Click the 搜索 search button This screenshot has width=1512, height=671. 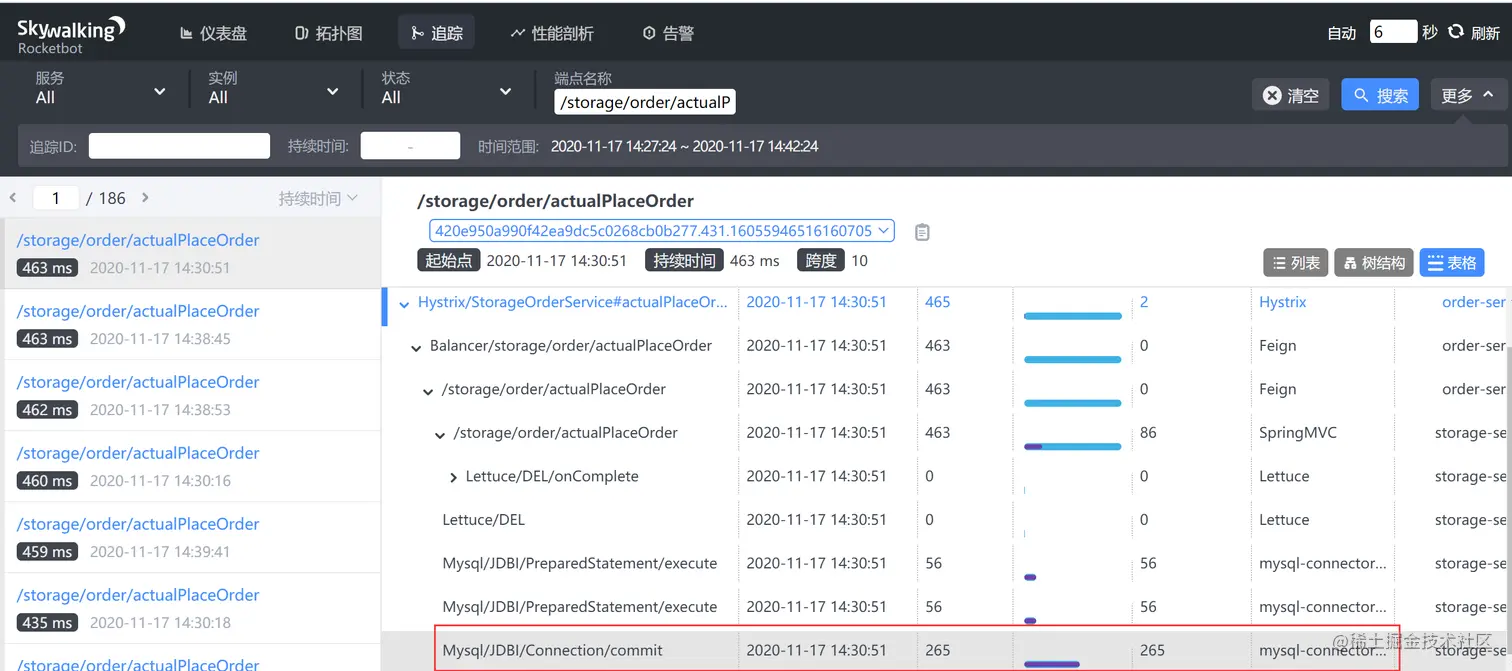pyautogui.click(x=1380, y=95)
